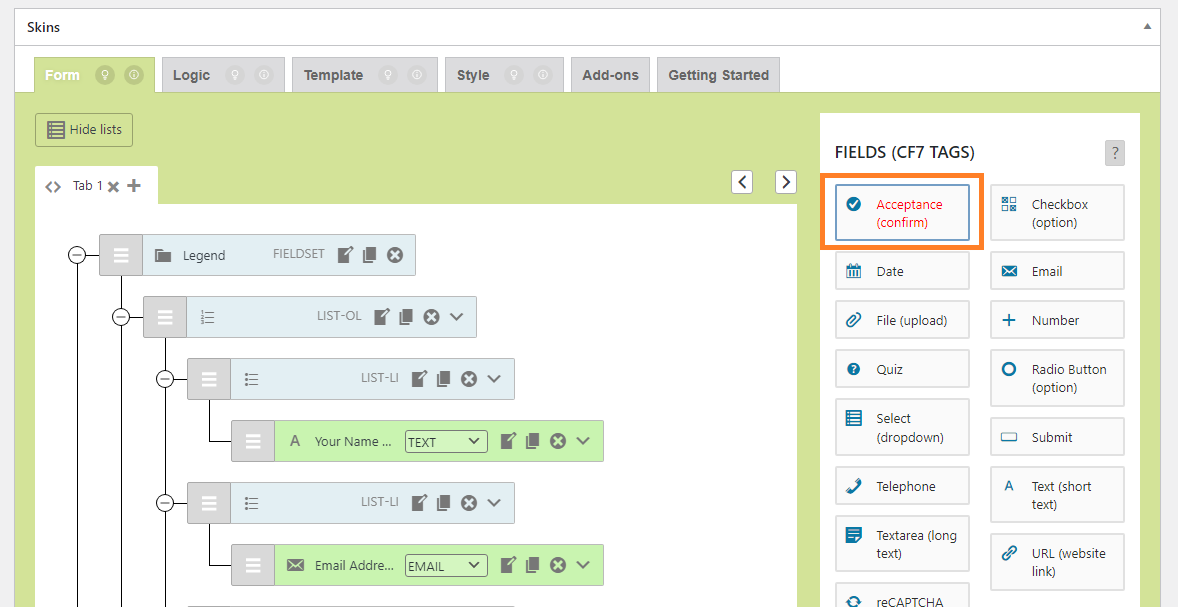The width and height of the screenshot is (1178, 607).
Task: Collapse the Legend fieldset tree node
Action: [x=77, y=255]
